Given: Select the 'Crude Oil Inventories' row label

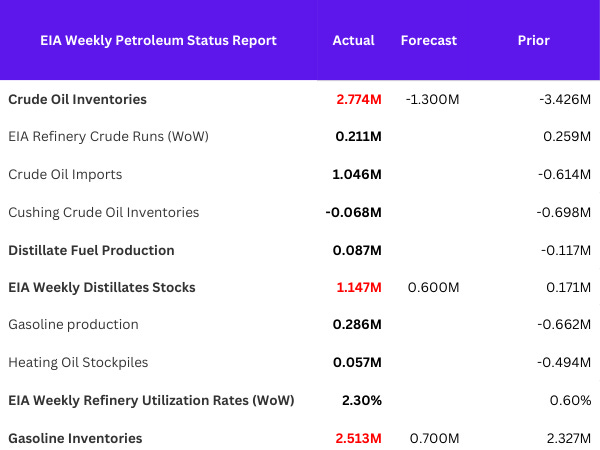Looking at the screenshot, I should pos(78,99).
